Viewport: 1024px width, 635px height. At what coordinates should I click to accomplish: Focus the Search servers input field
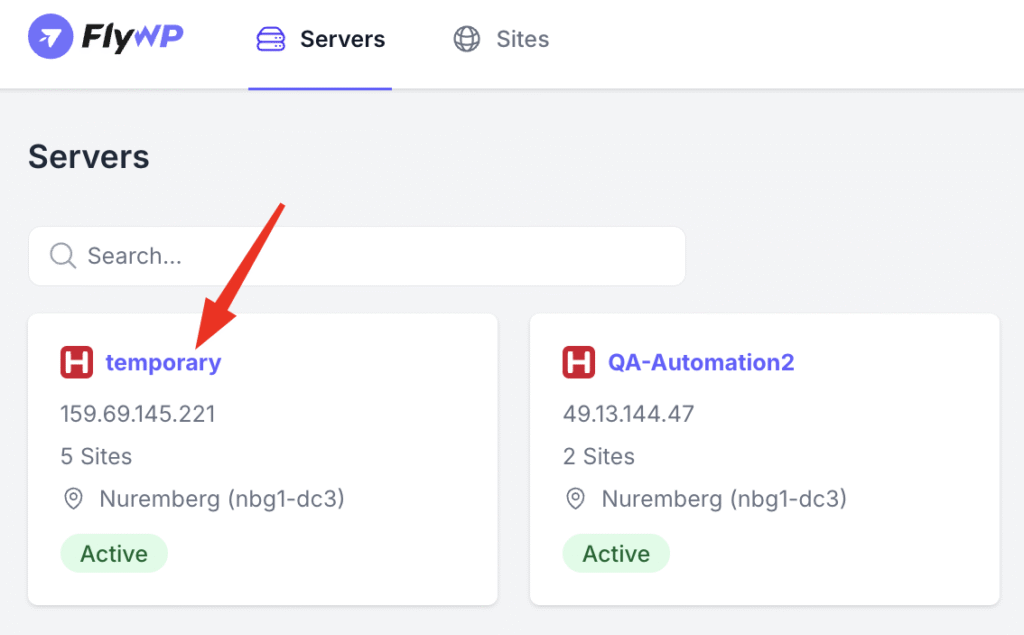click(357, 256)
